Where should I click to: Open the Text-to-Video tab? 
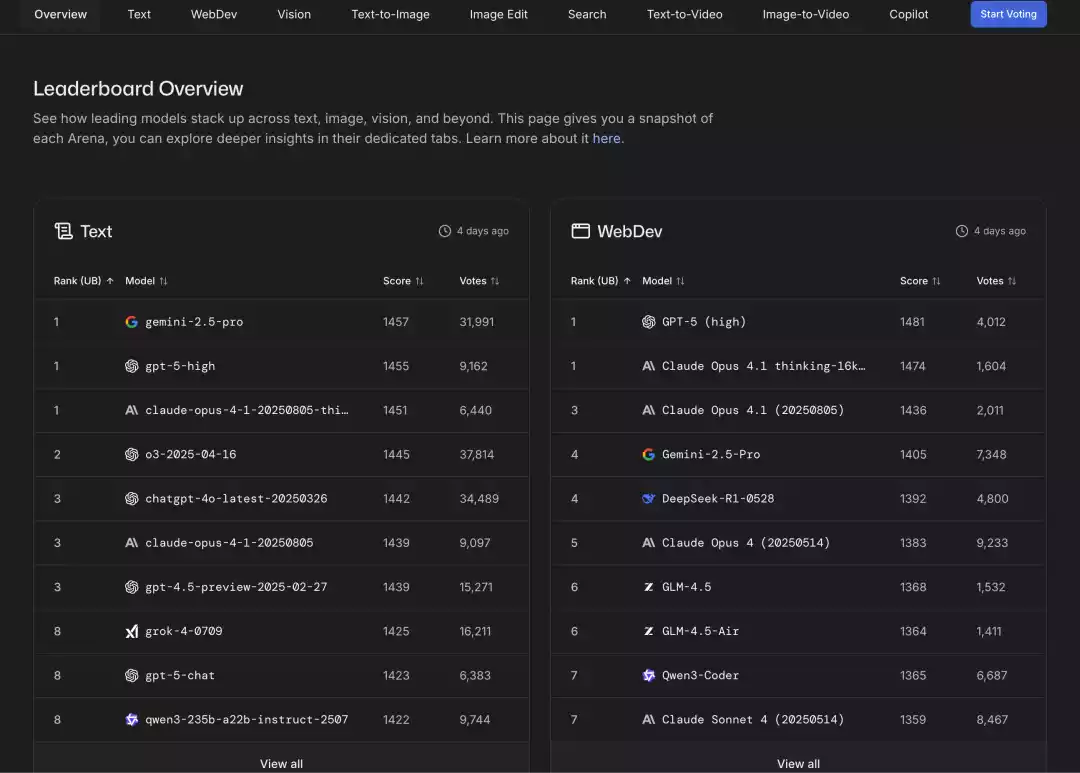click(x=685, y=14)
